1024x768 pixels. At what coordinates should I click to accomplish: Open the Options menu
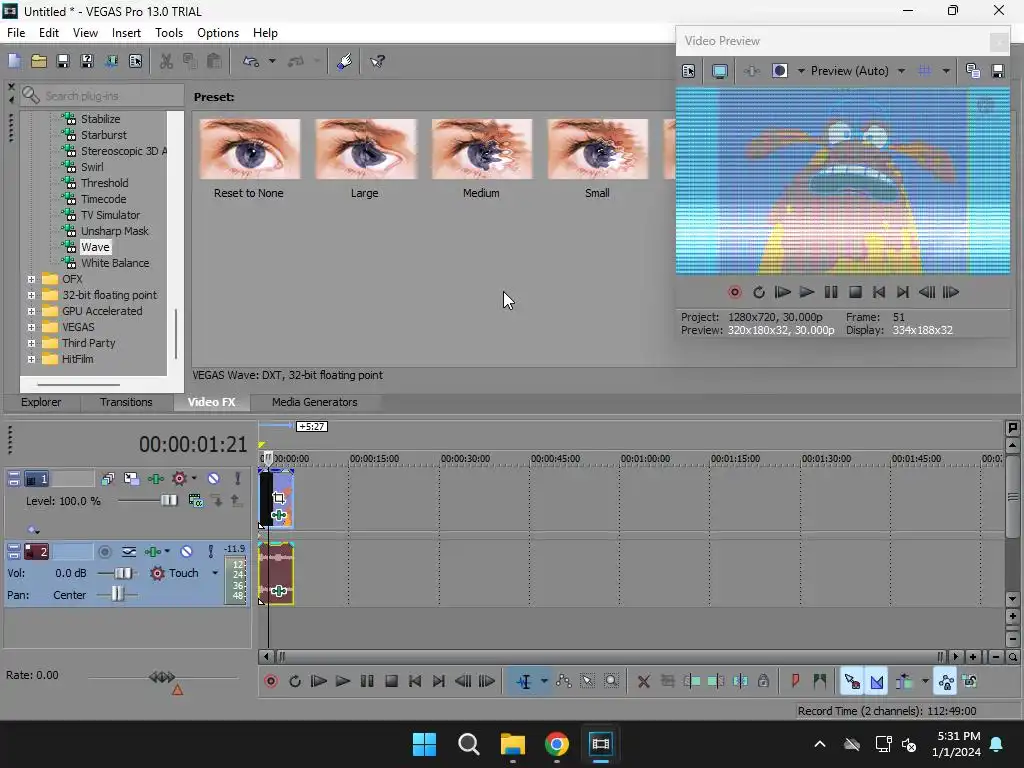point(217,33)
